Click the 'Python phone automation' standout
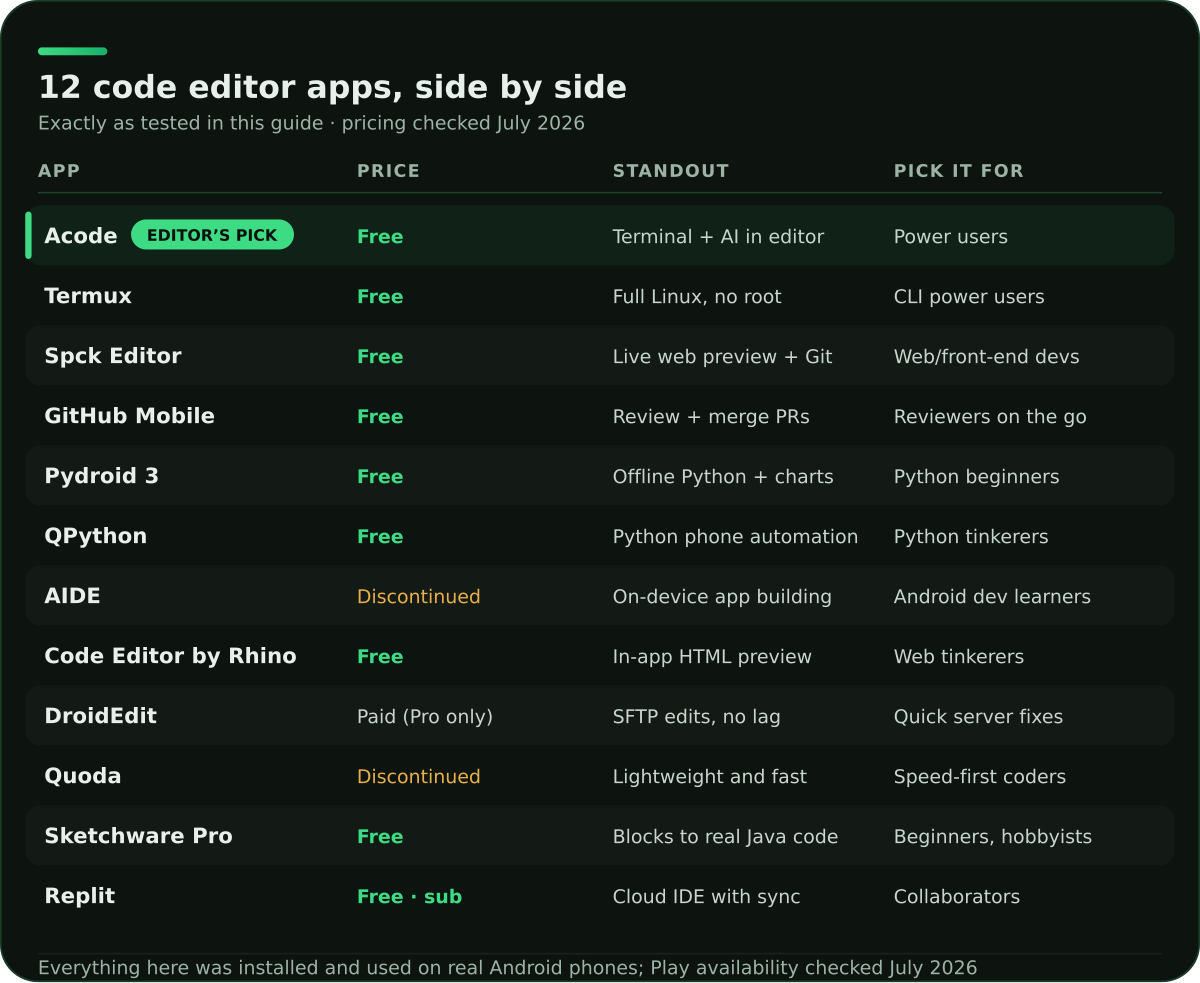Image resolution: width=1200 pixels, height=983 pixels. click(735, 537)
